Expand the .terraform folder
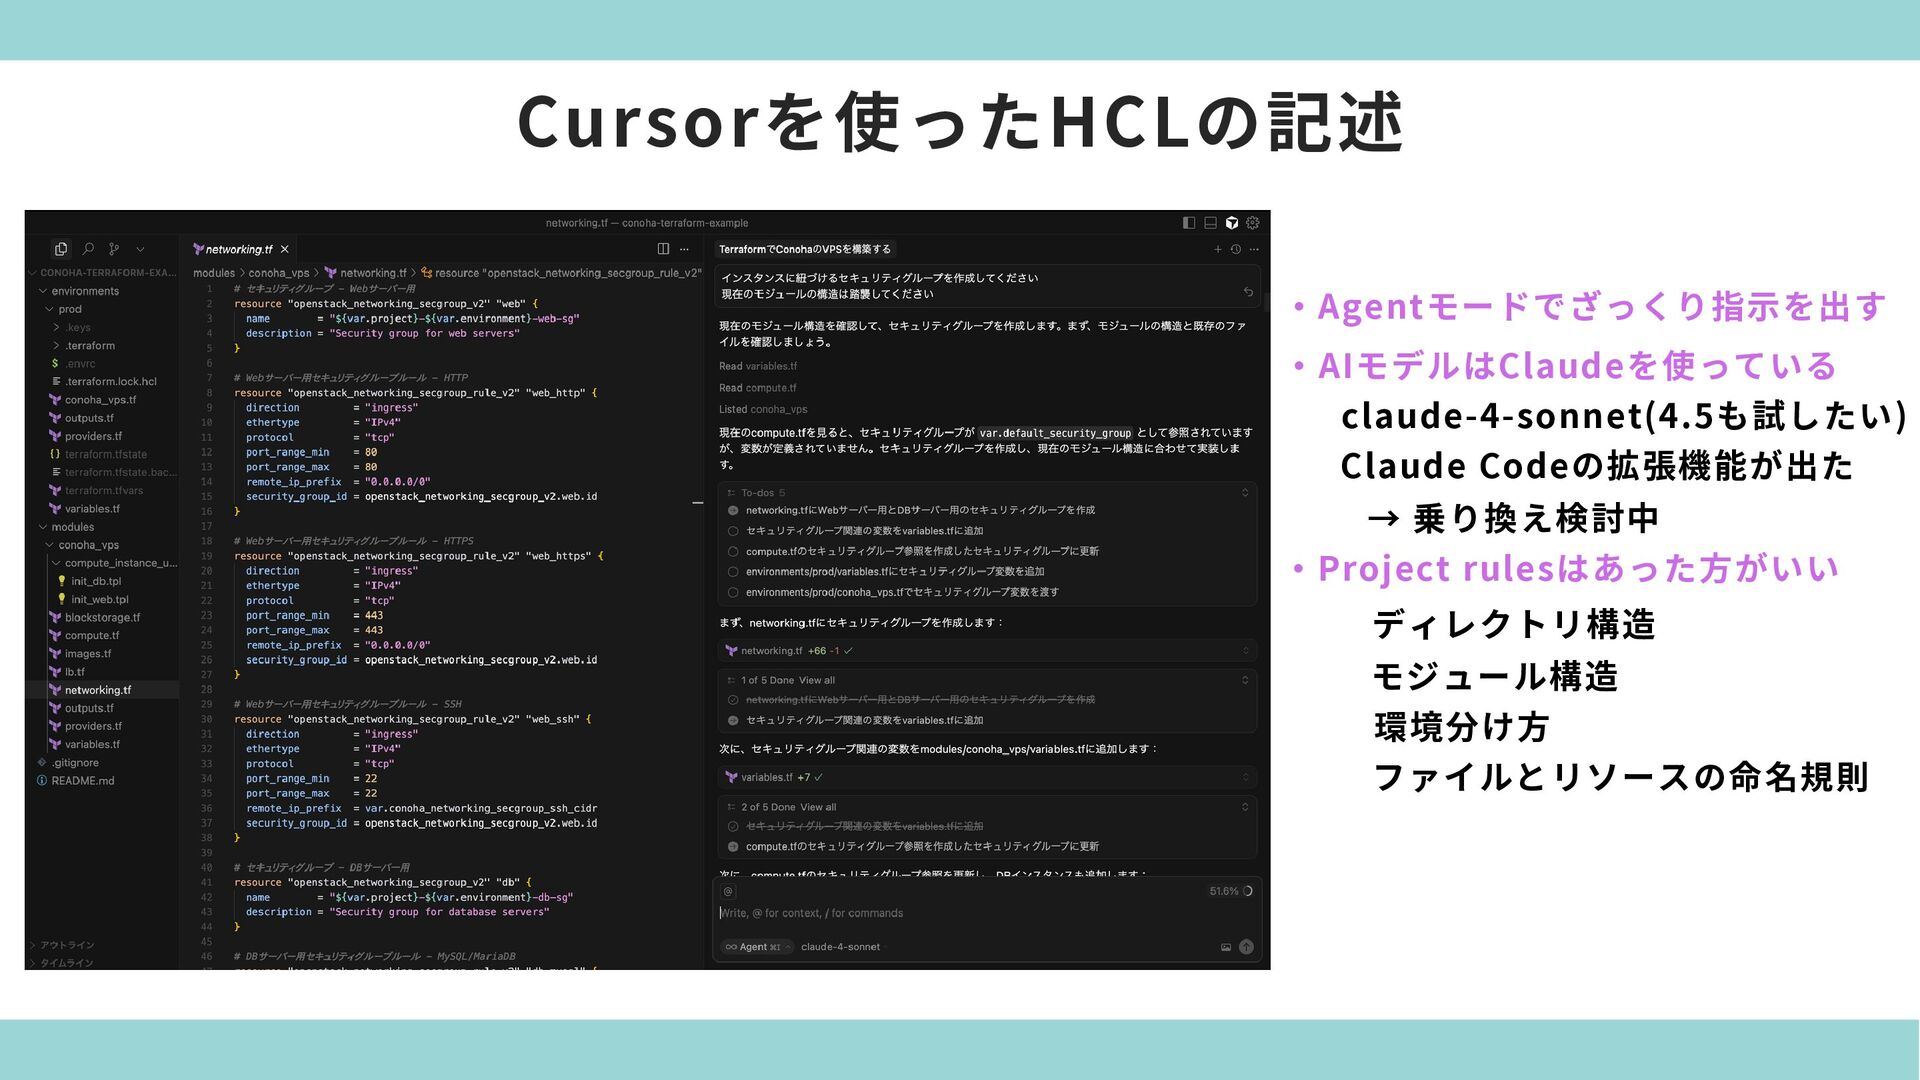 (56, 346)
